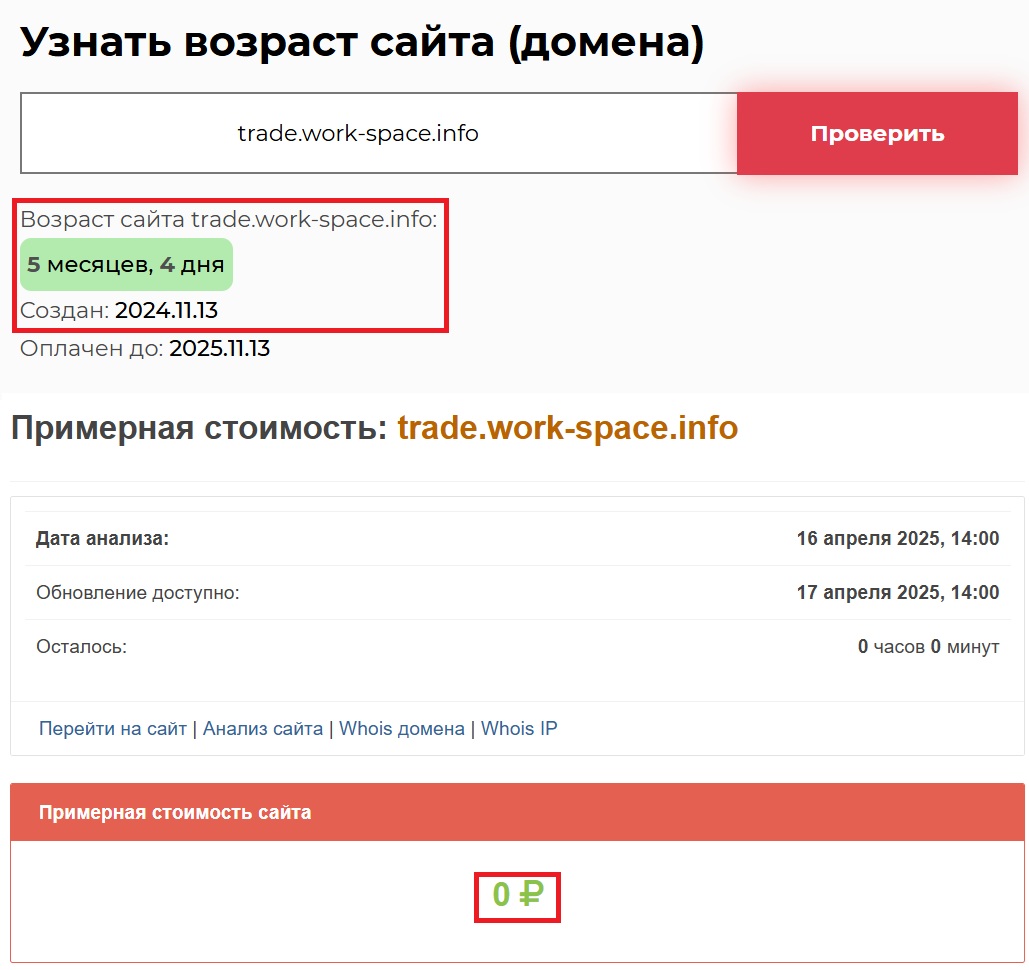Click the green 5 месяцев, 4 дня badge
Viewport: 1029px width, 970px height.
[126, 265]
